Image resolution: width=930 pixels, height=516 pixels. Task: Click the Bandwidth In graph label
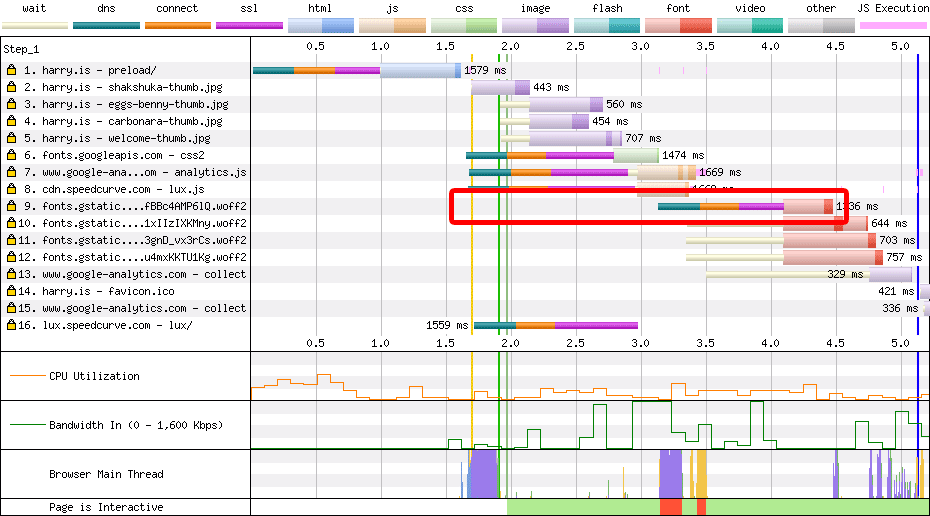136,425
